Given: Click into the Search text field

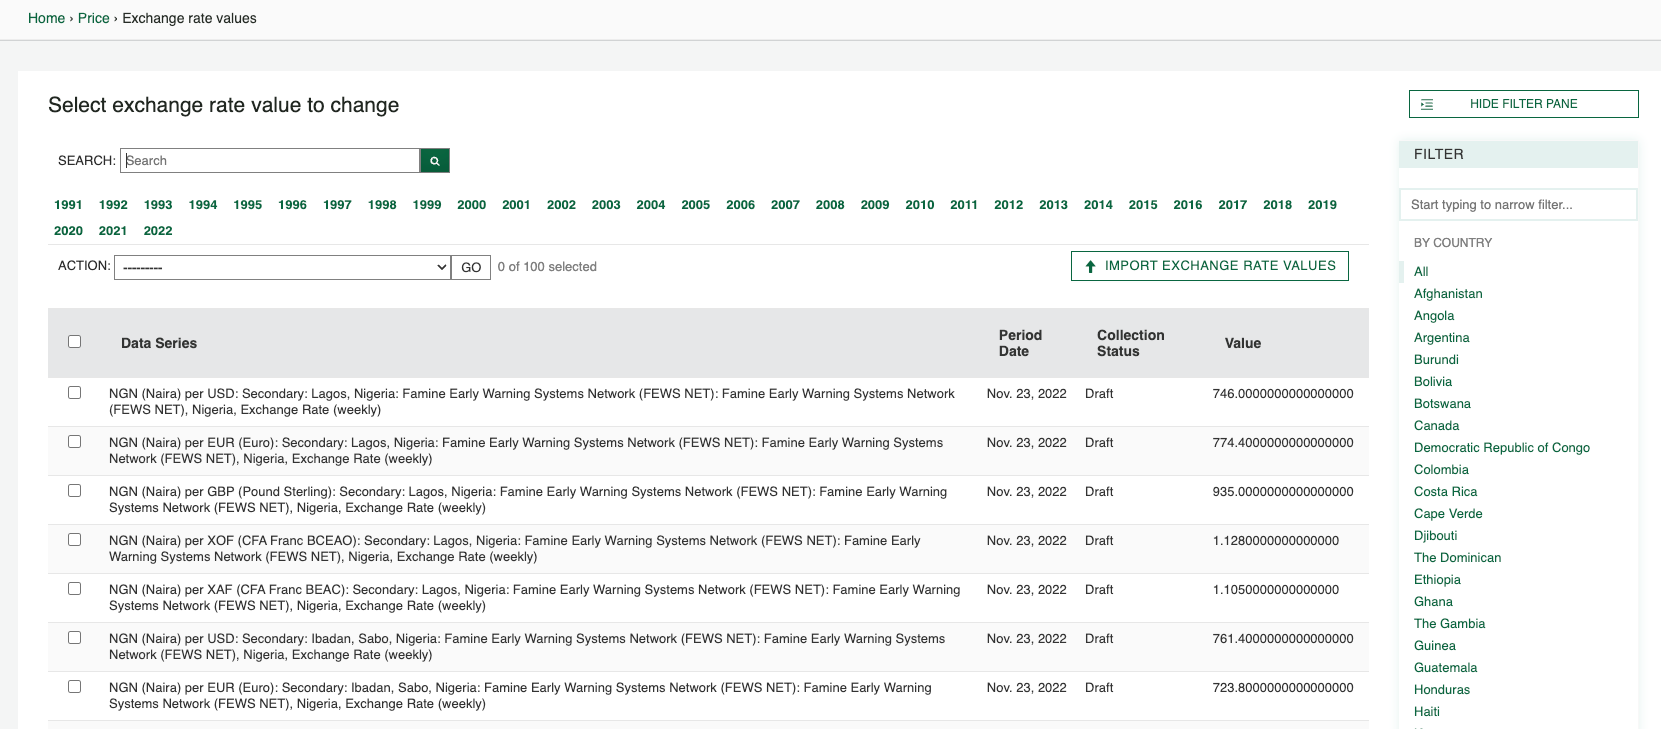Looking at the screenshot, I should pos(270,161).
